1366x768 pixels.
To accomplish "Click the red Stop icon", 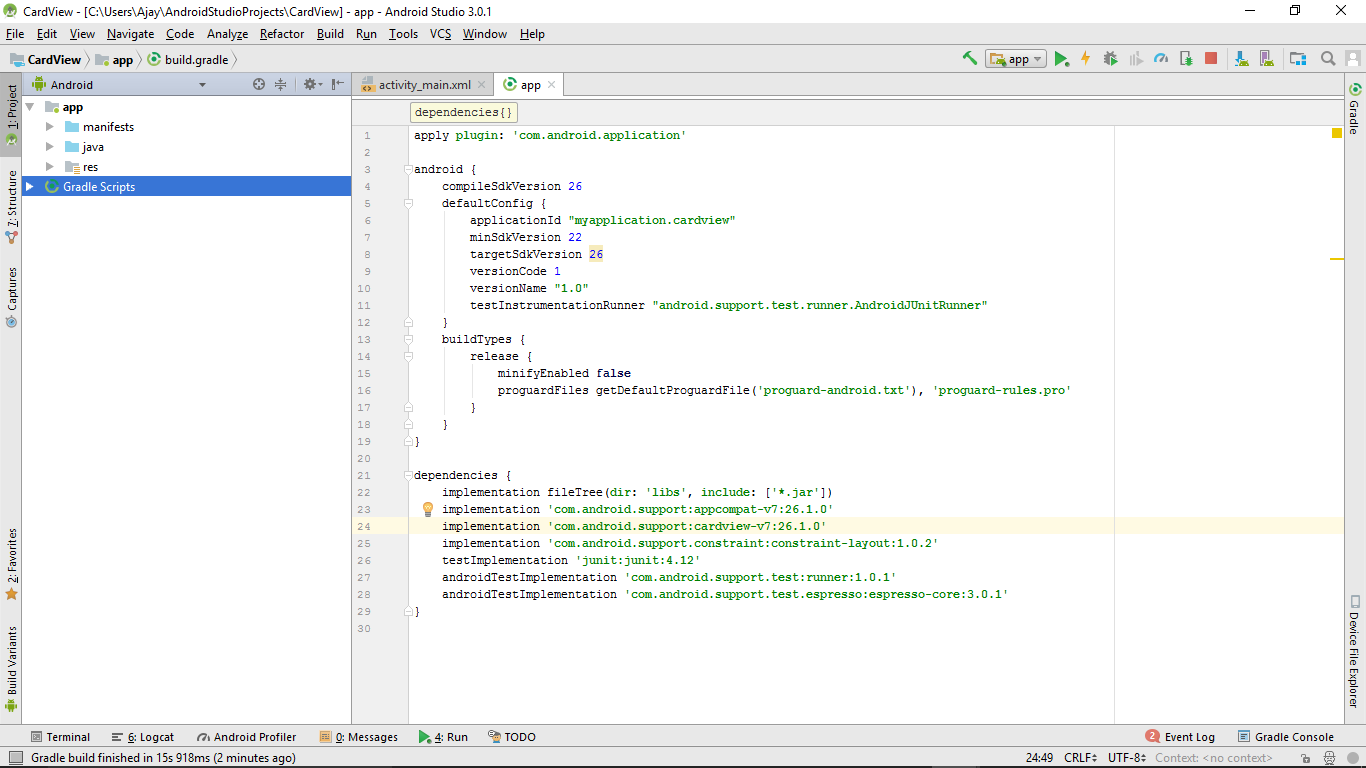I will [x=1211, y=59].
